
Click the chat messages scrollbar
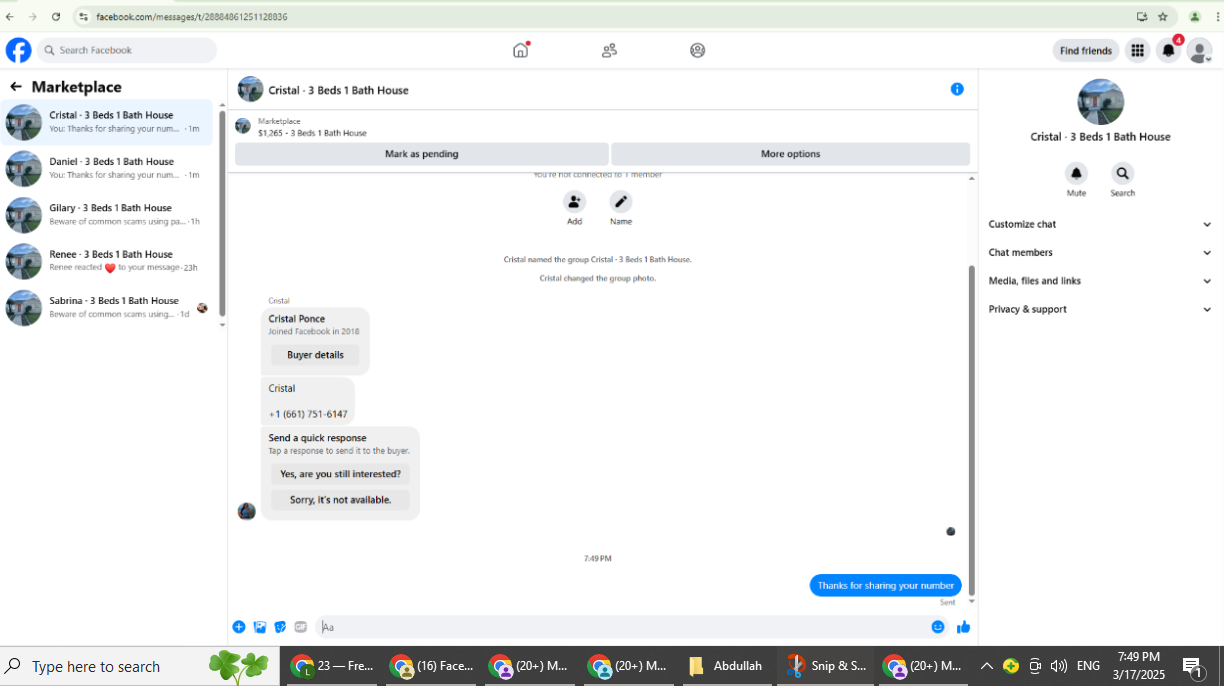point(971,430)
